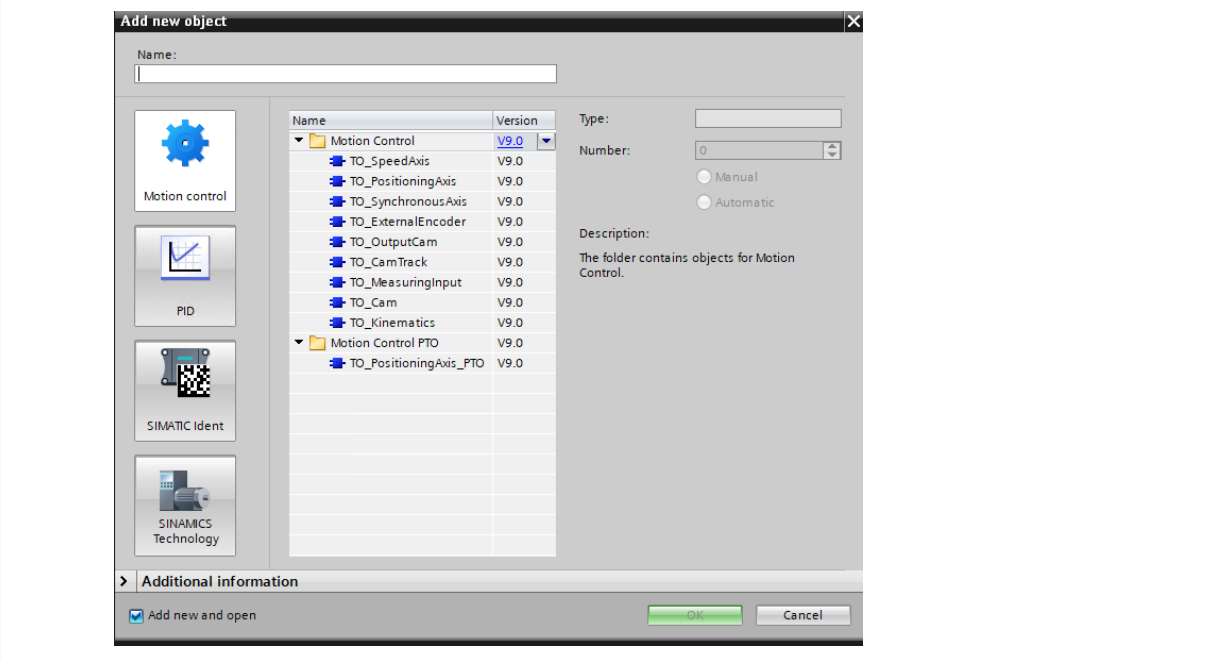Select the Automatic numbering radio button

(704, 202)
